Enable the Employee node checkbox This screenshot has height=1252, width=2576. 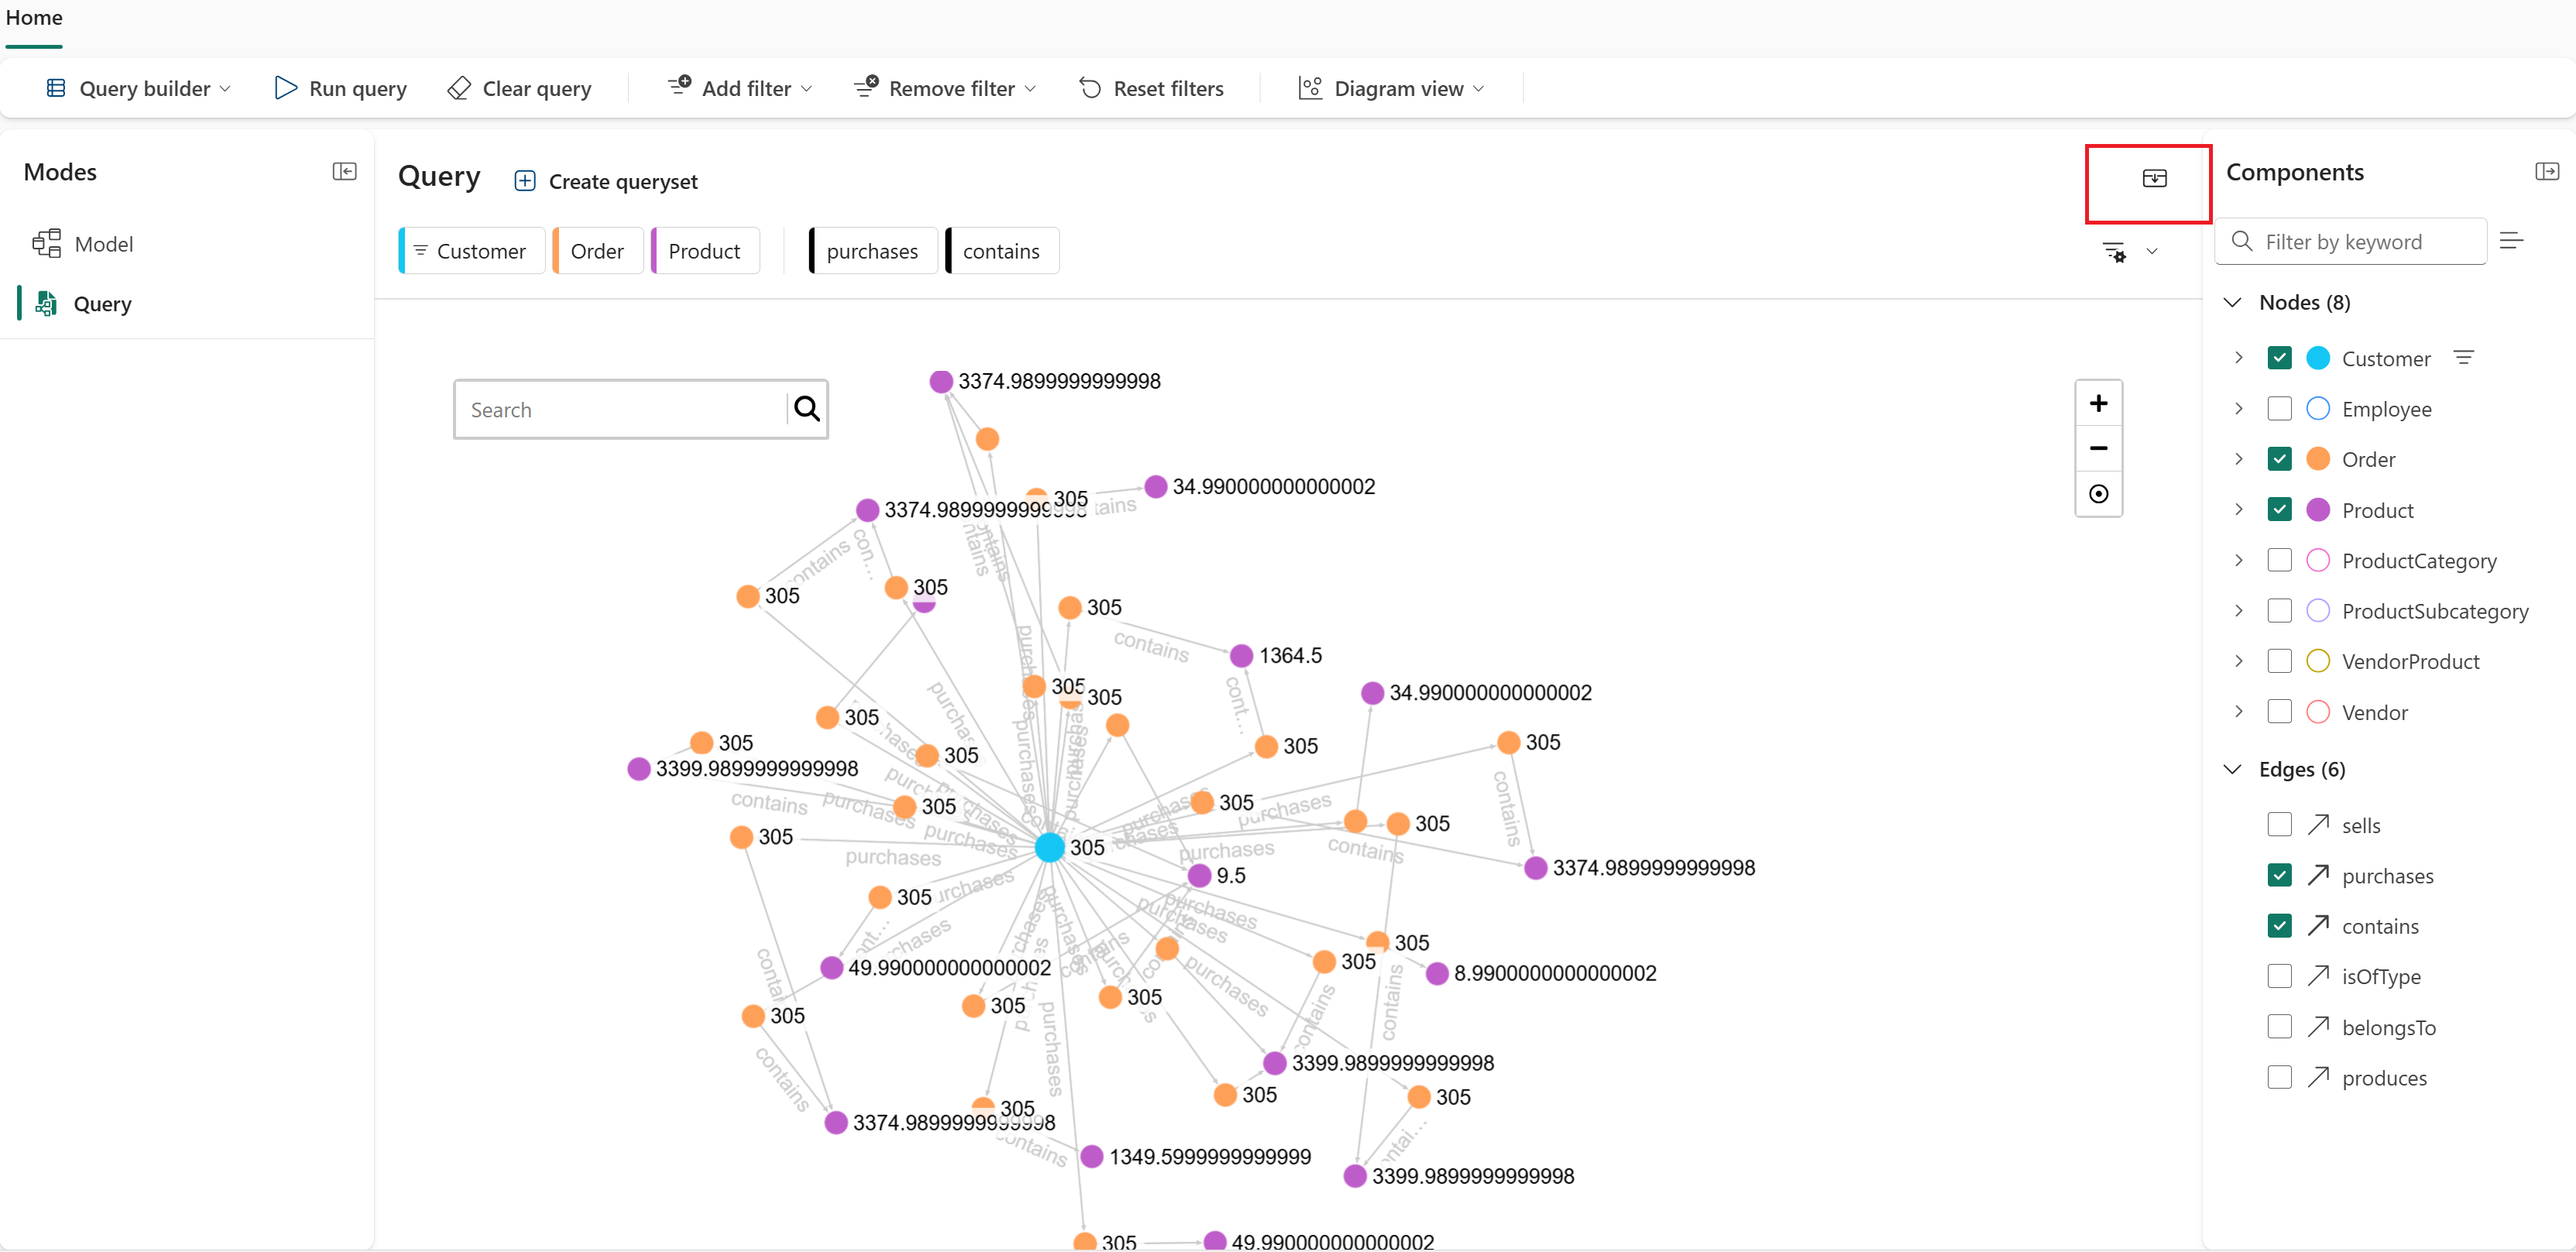[2279, 409]
